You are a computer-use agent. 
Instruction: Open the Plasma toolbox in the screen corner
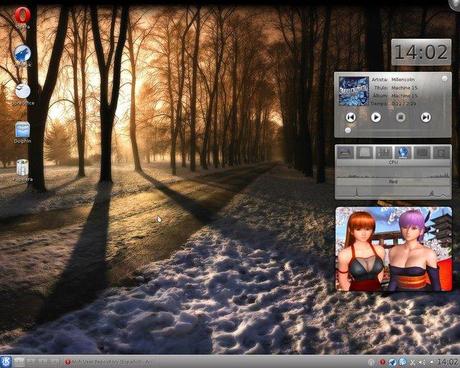click(455, 4)
